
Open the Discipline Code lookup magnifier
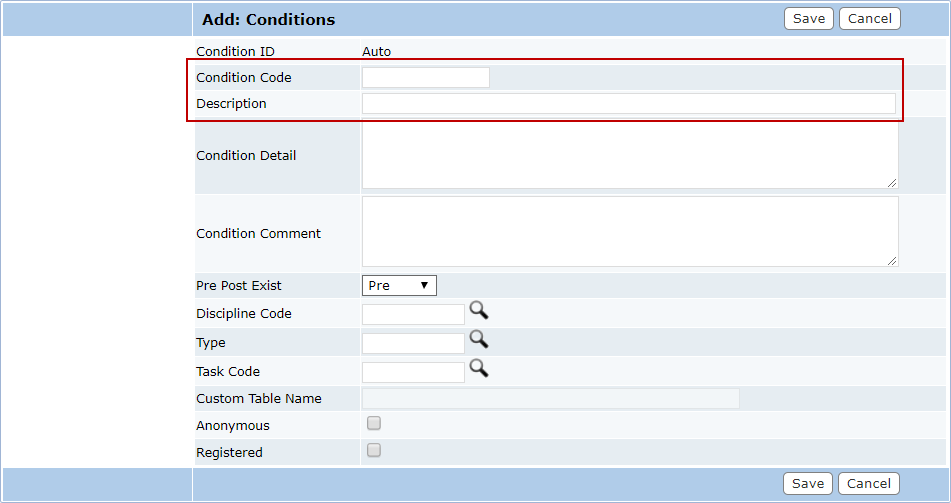479,311
